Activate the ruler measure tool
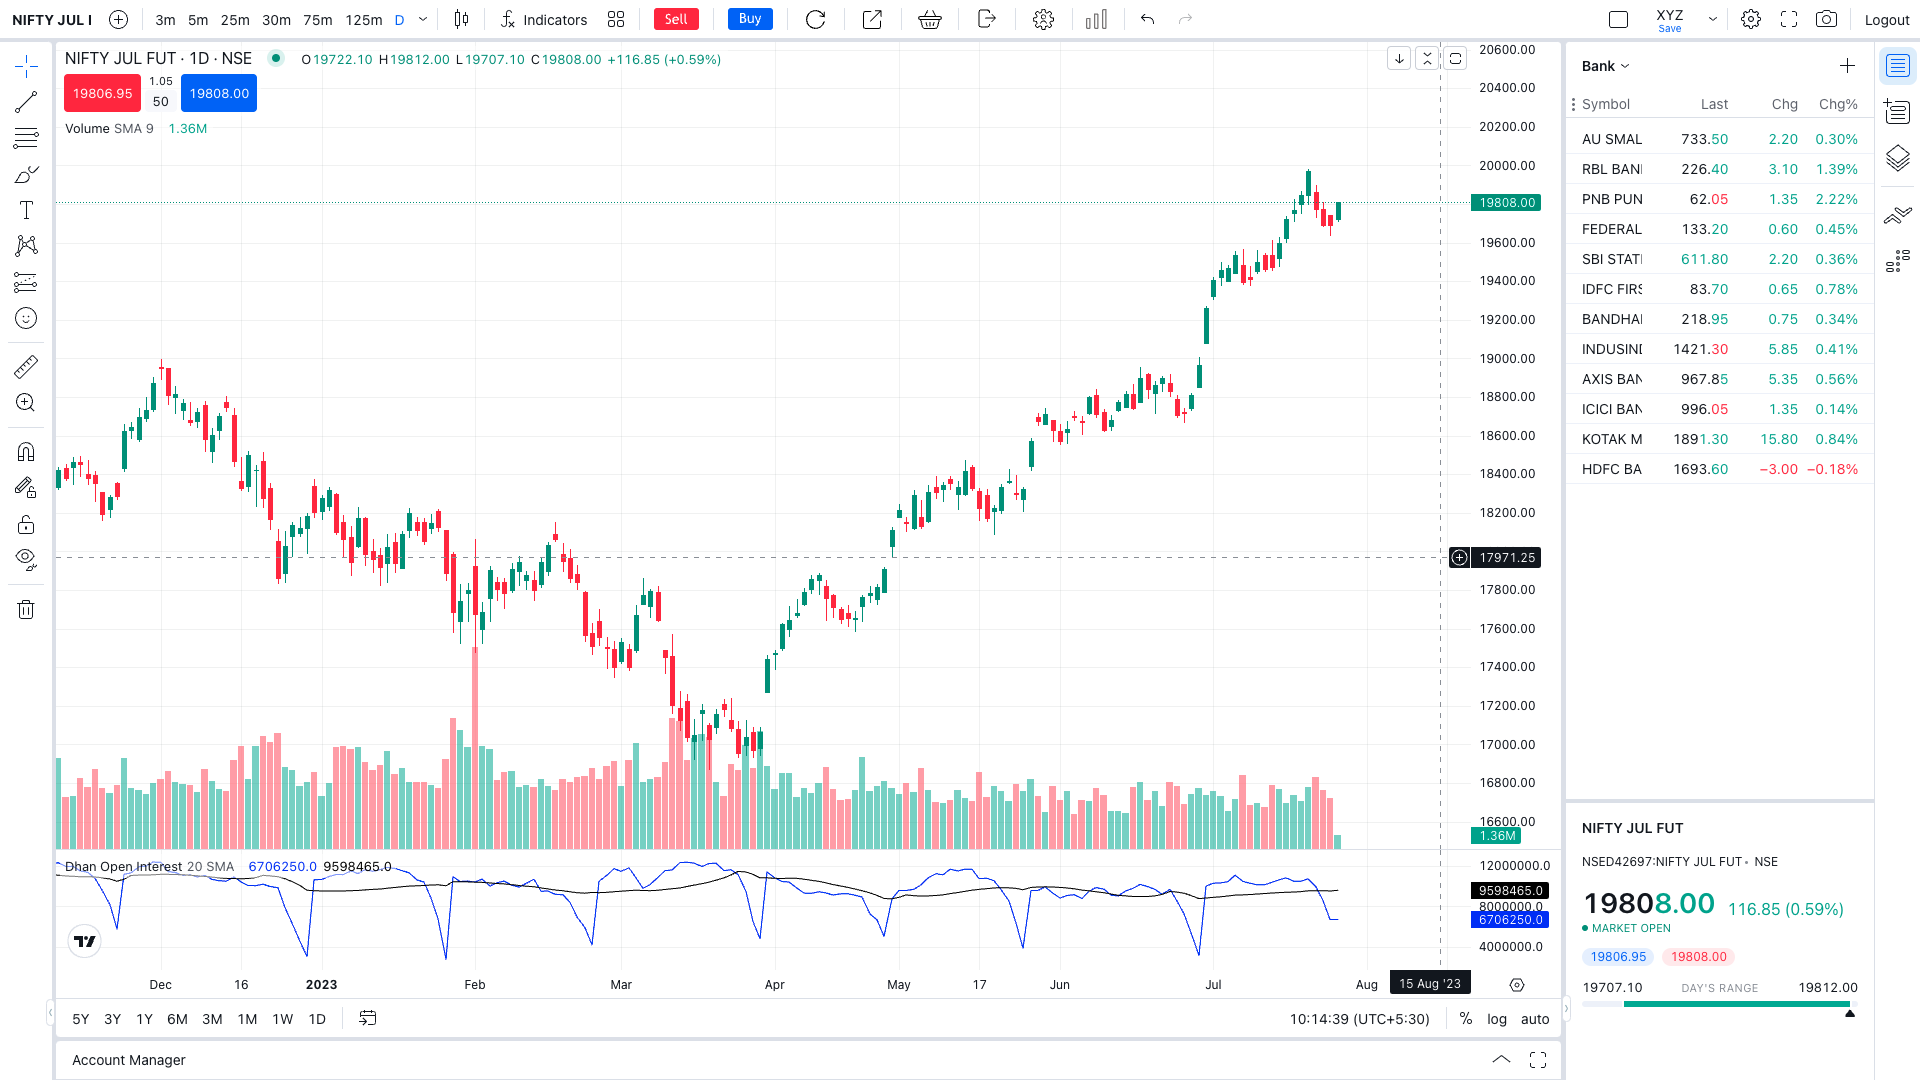The height and width of the screenshot is (1080, 1920). (x=26, y=367)
